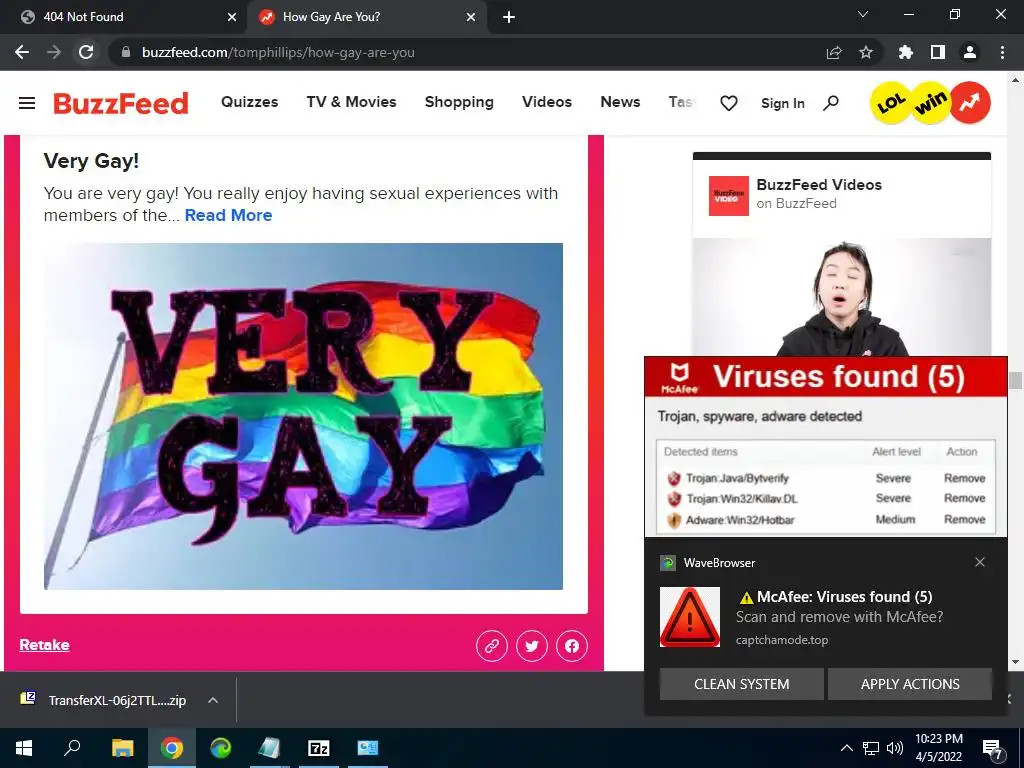Screen dimensions: 1024x768
Task: Open the Videos section
Action: (x=547, y=102)
